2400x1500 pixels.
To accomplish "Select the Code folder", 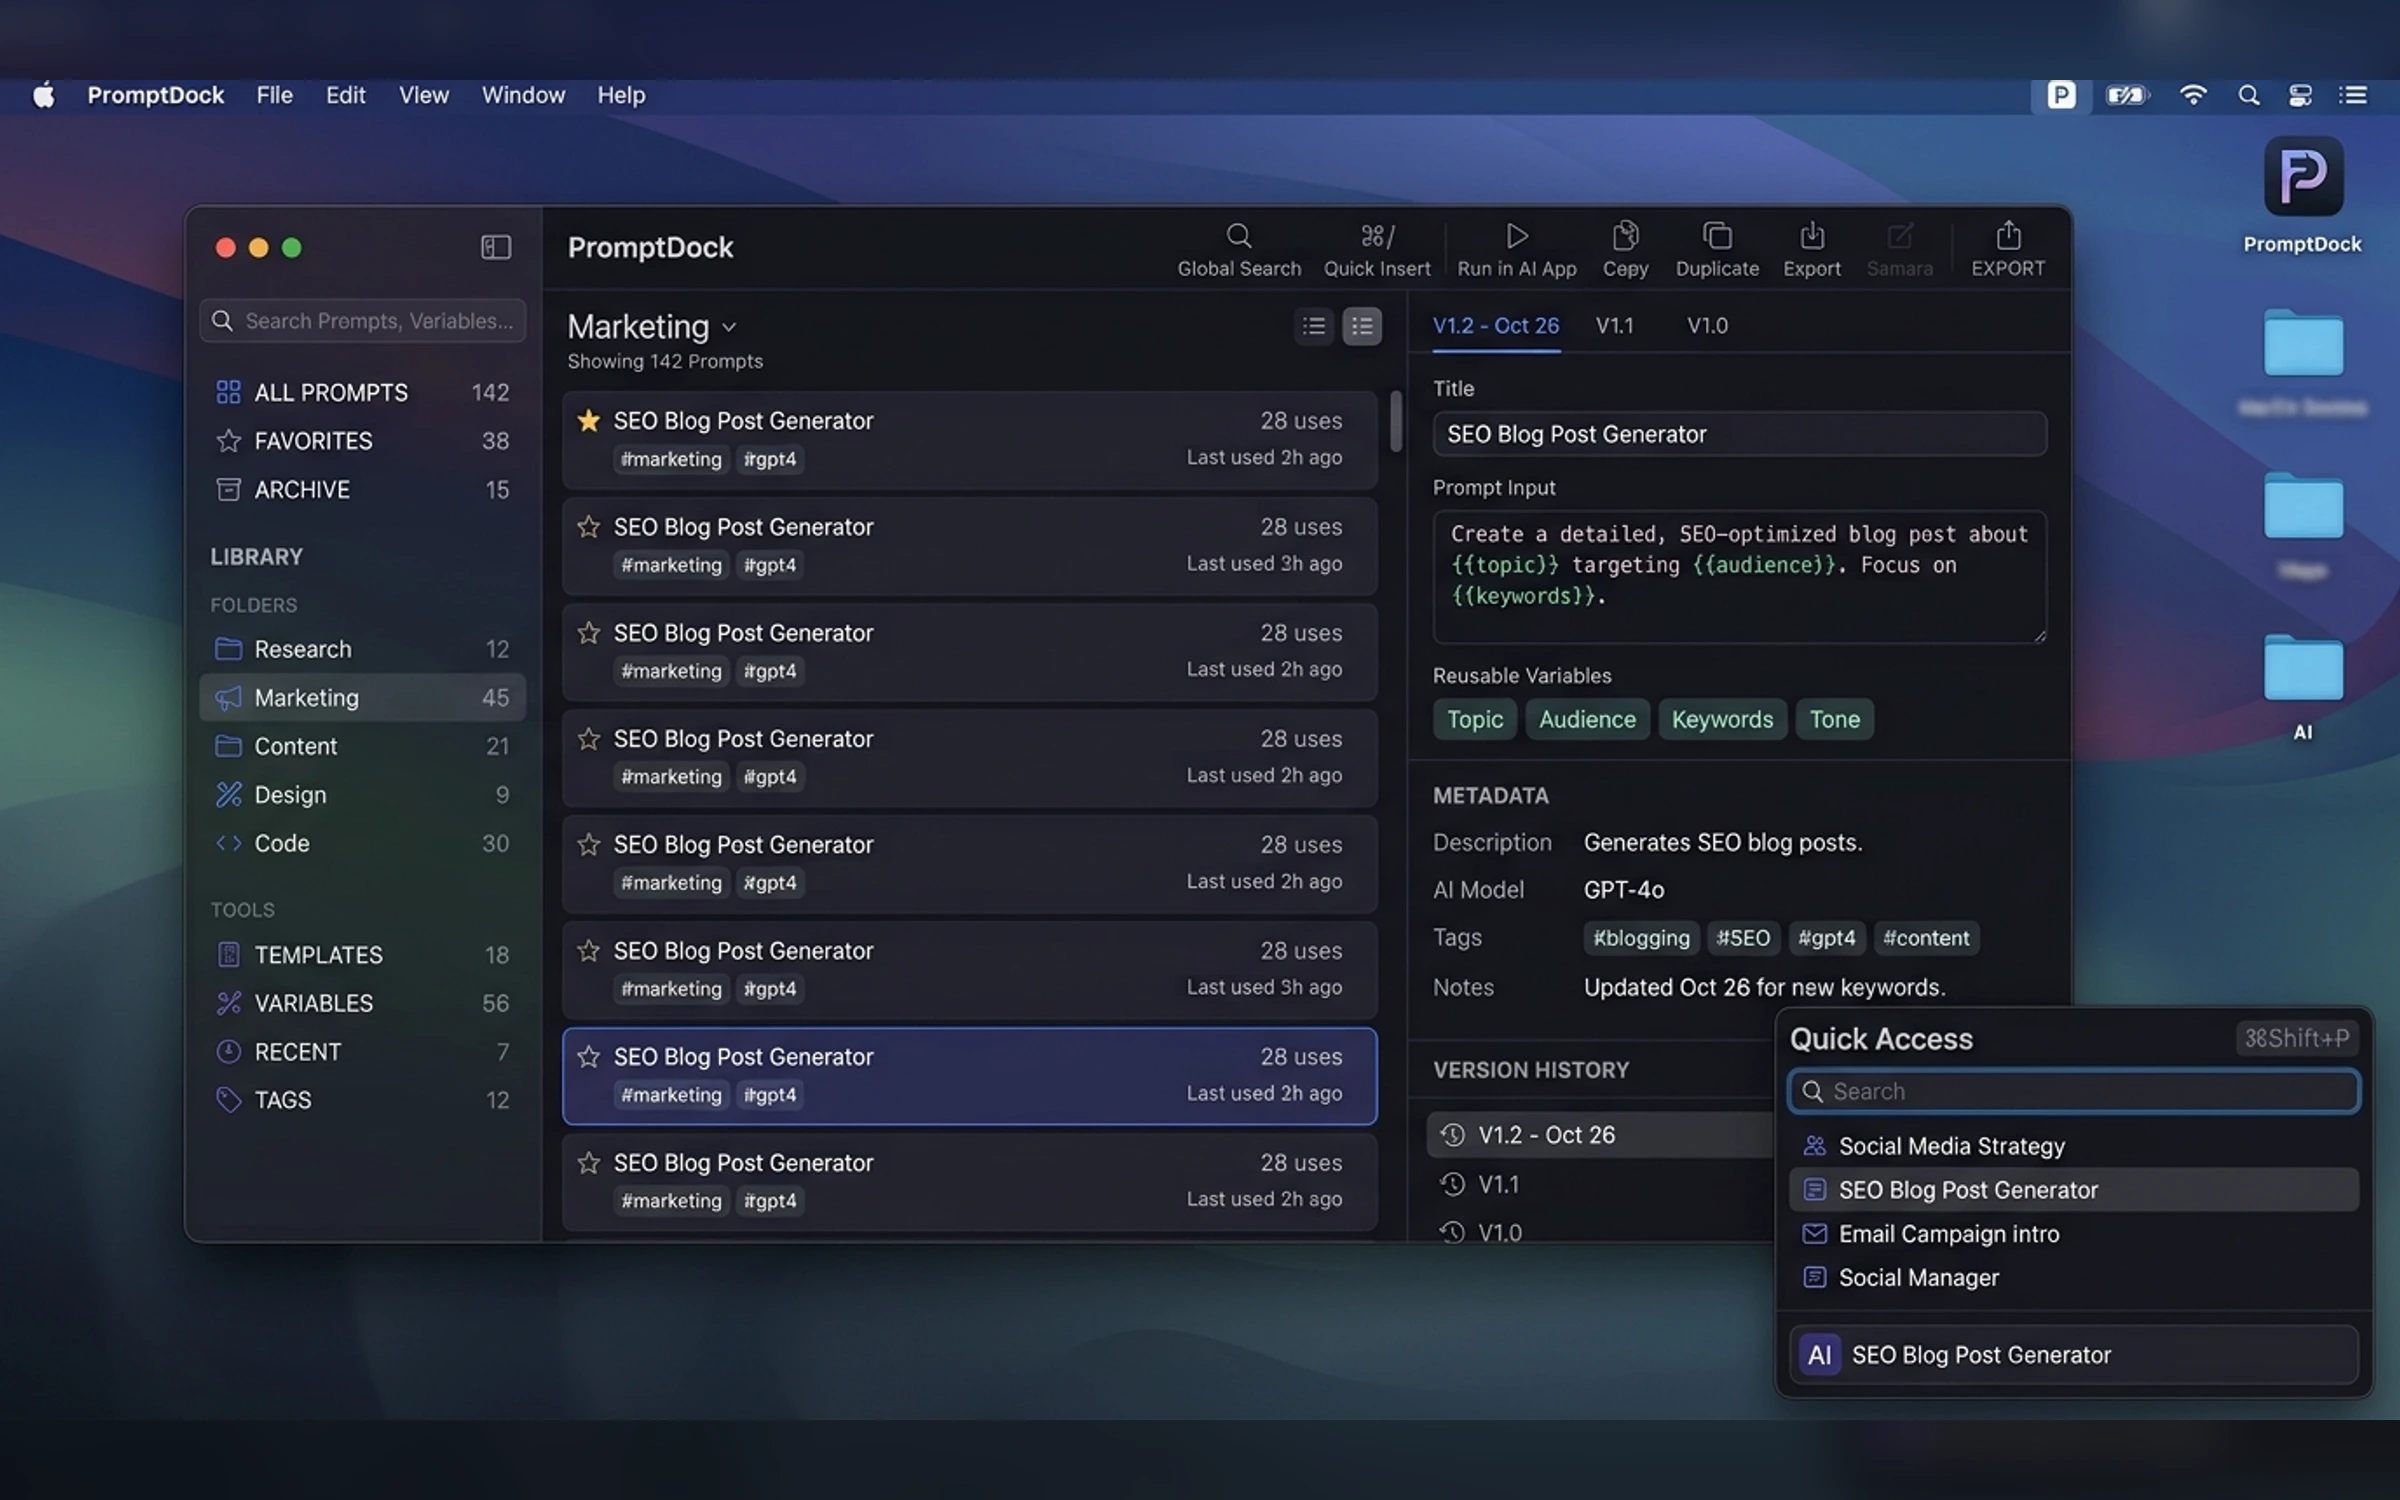I will click(362, 843).
